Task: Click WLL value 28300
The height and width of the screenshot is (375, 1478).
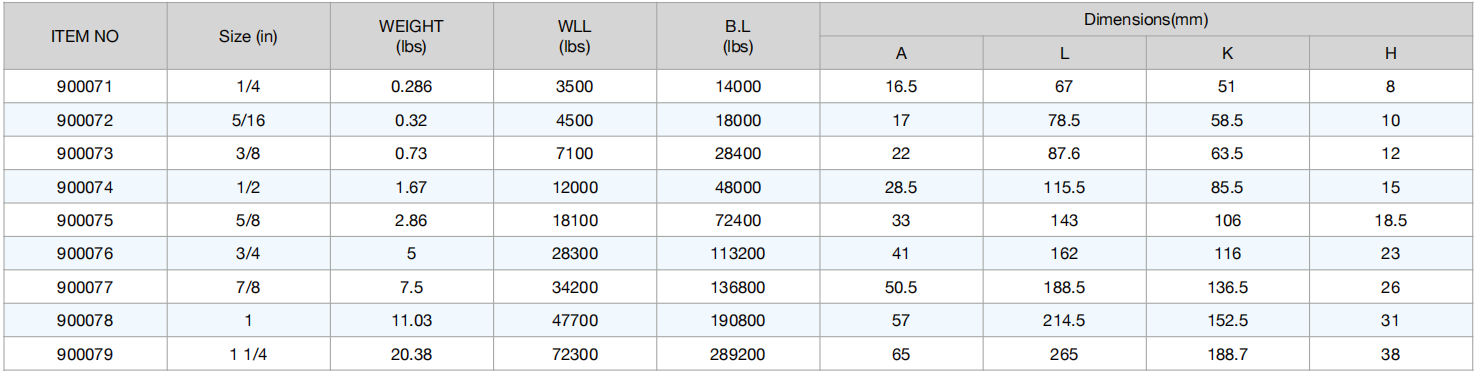Action: pyautogui.click(x=574, y=254)
